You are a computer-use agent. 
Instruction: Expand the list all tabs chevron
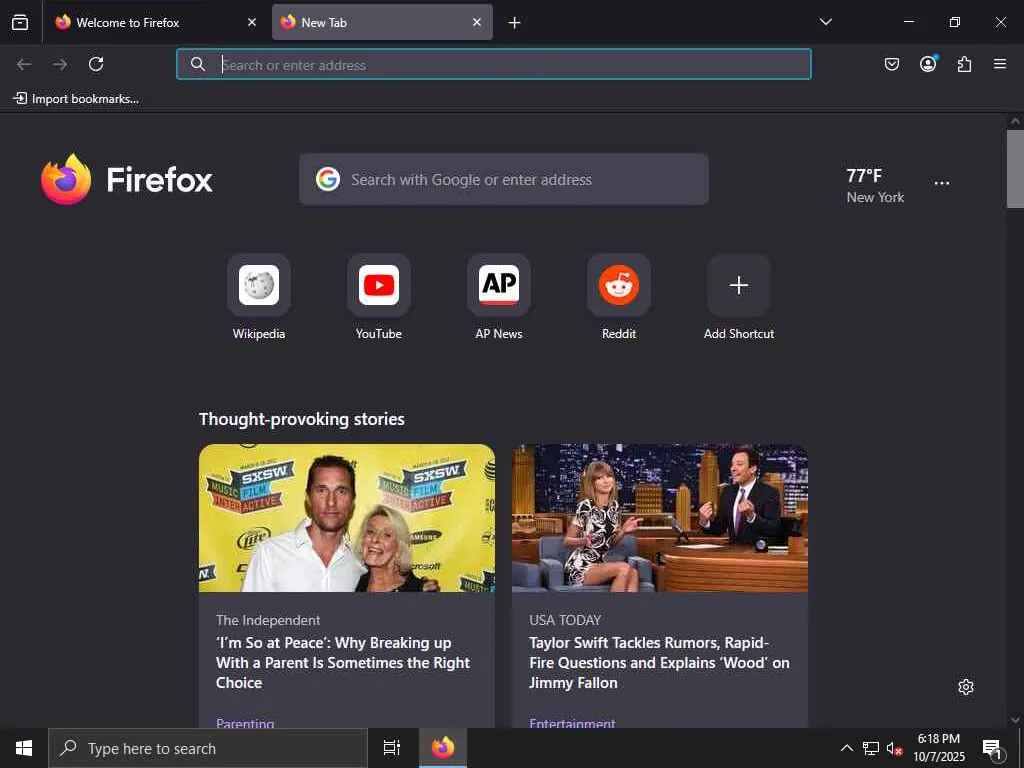coord(826,22)
